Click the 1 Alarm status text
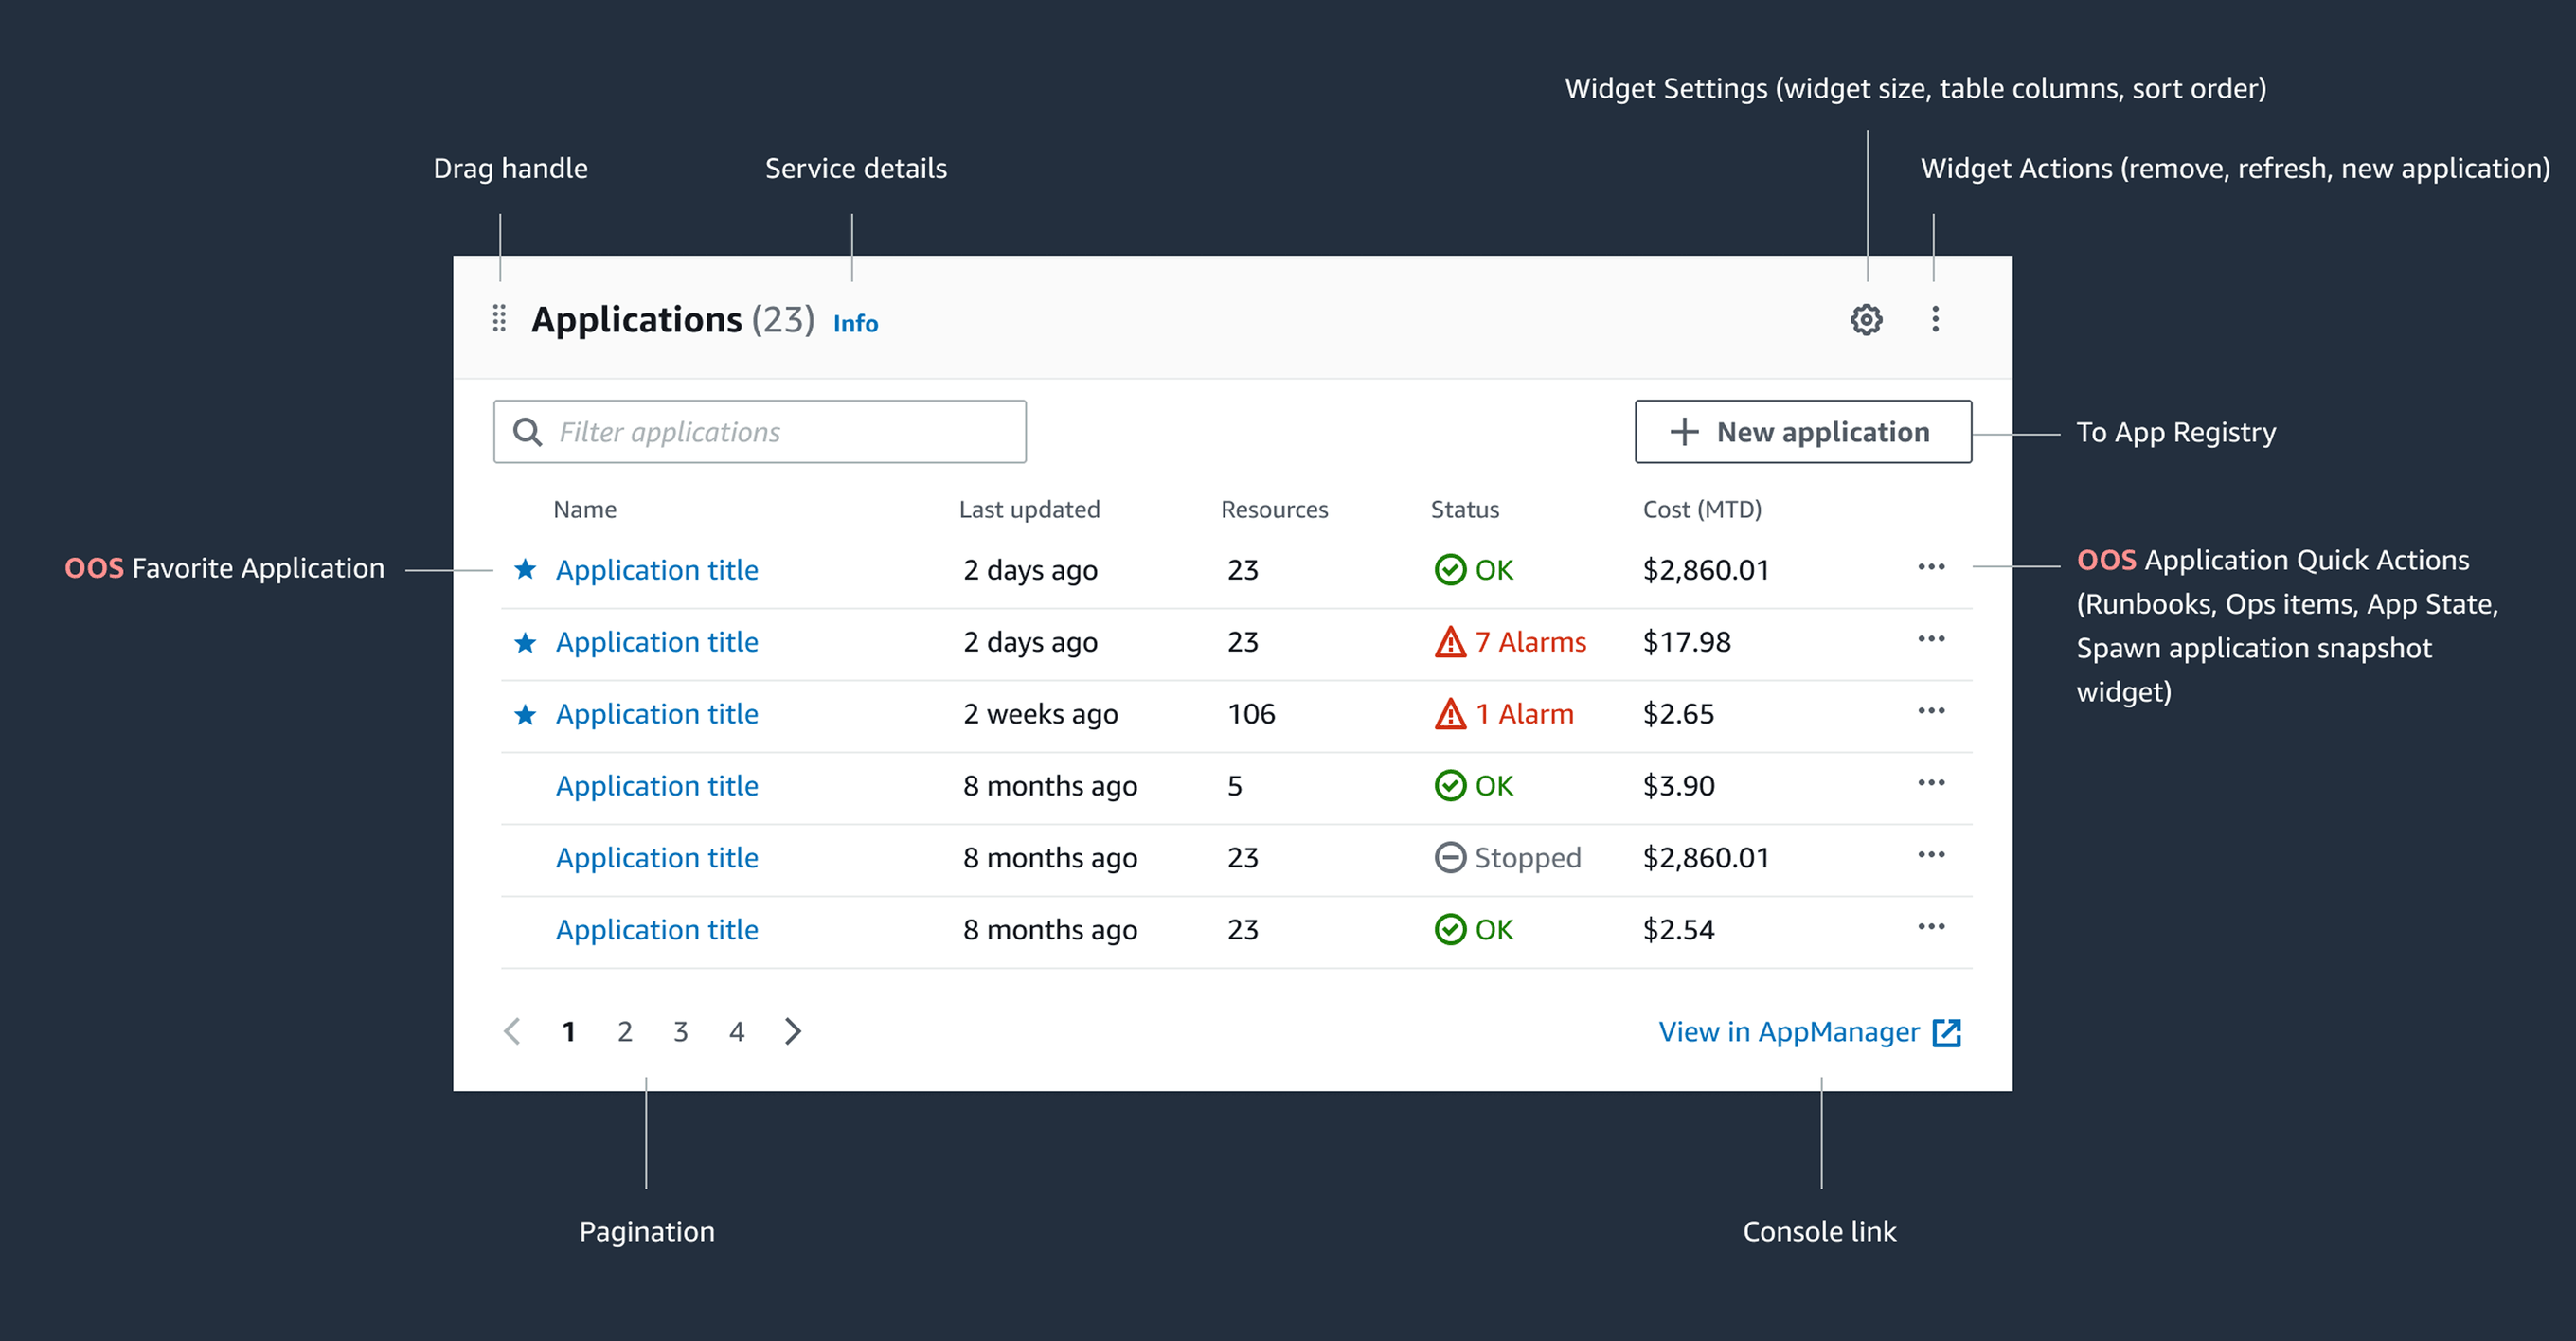 [1524, 714]
